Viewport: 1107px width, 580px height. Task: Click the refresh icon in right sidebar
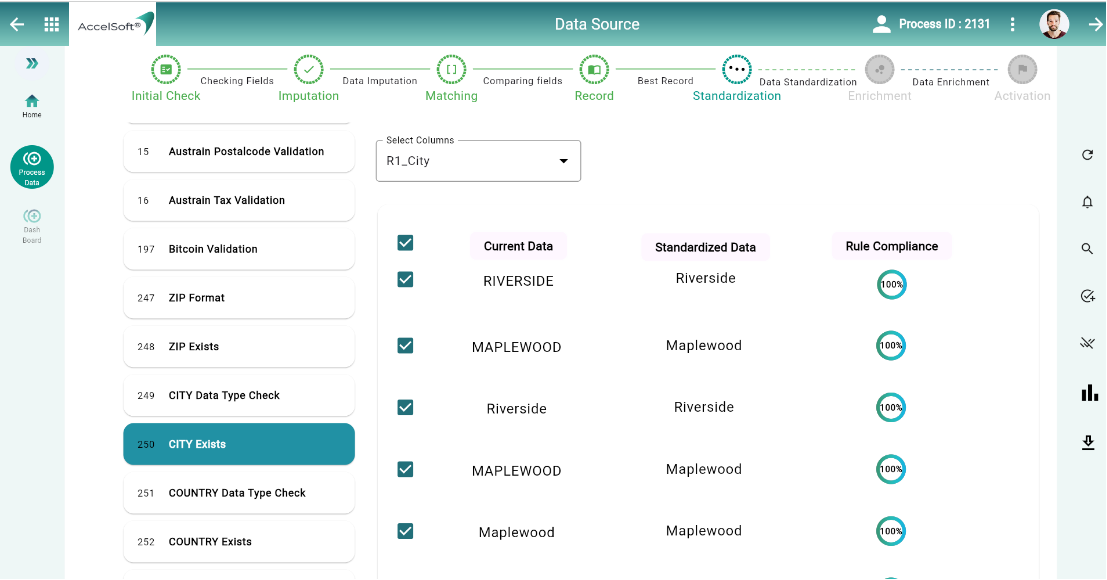(x=1088, y=155)
